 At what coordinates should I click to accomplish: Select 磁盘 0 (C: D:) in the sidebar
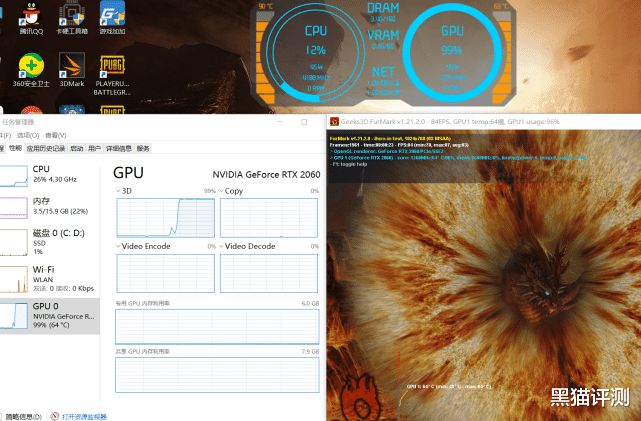(x=49, y=242)
